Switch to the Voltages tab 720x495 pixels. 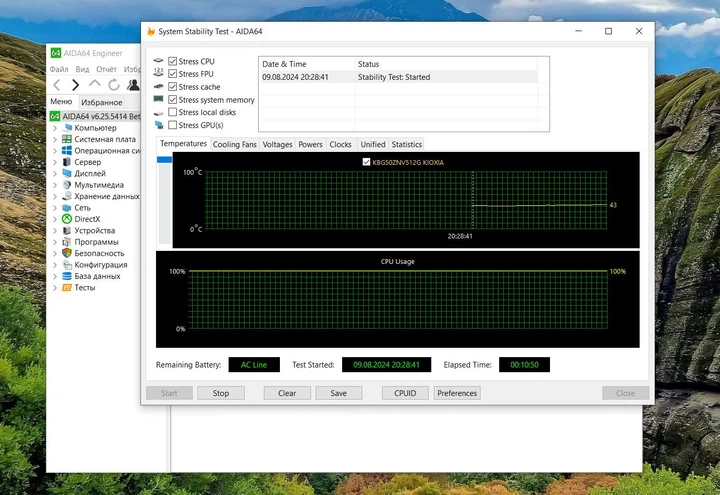click(x=277, y=144)
